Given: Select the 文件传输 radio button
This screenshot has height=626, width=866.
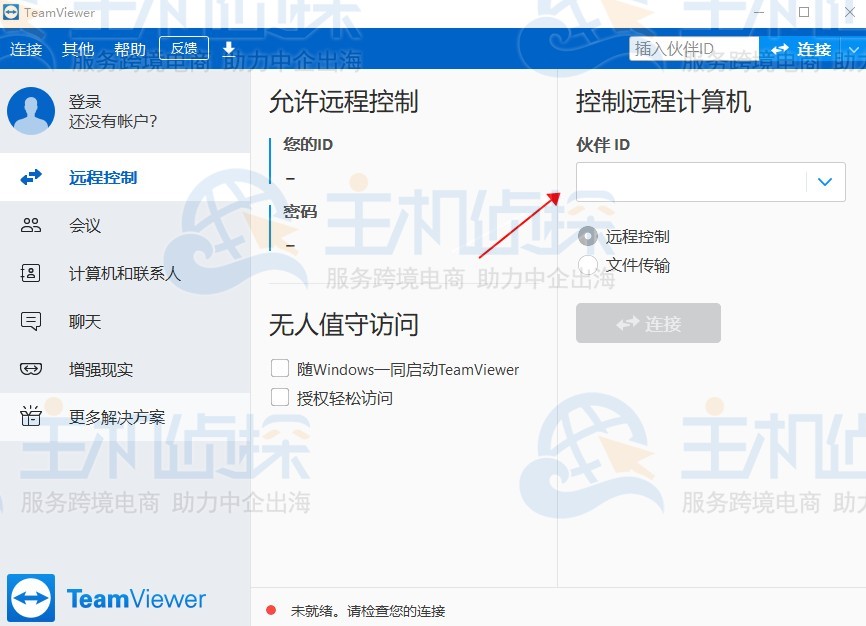Looking at the screenshot, I should point(589,265).
